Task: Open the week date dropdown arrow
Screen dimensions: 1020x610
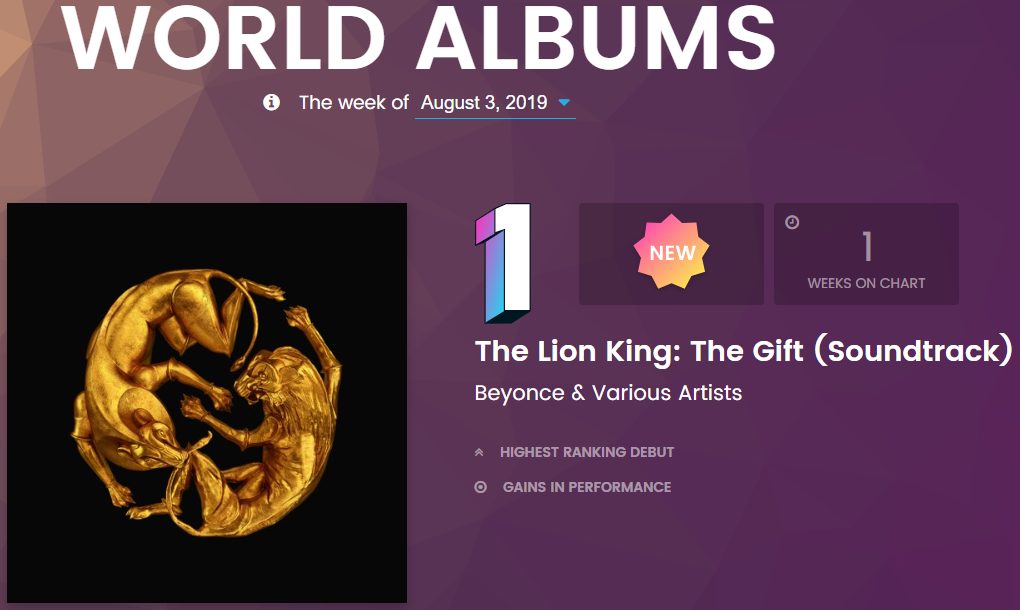Action: click(564, 103)
